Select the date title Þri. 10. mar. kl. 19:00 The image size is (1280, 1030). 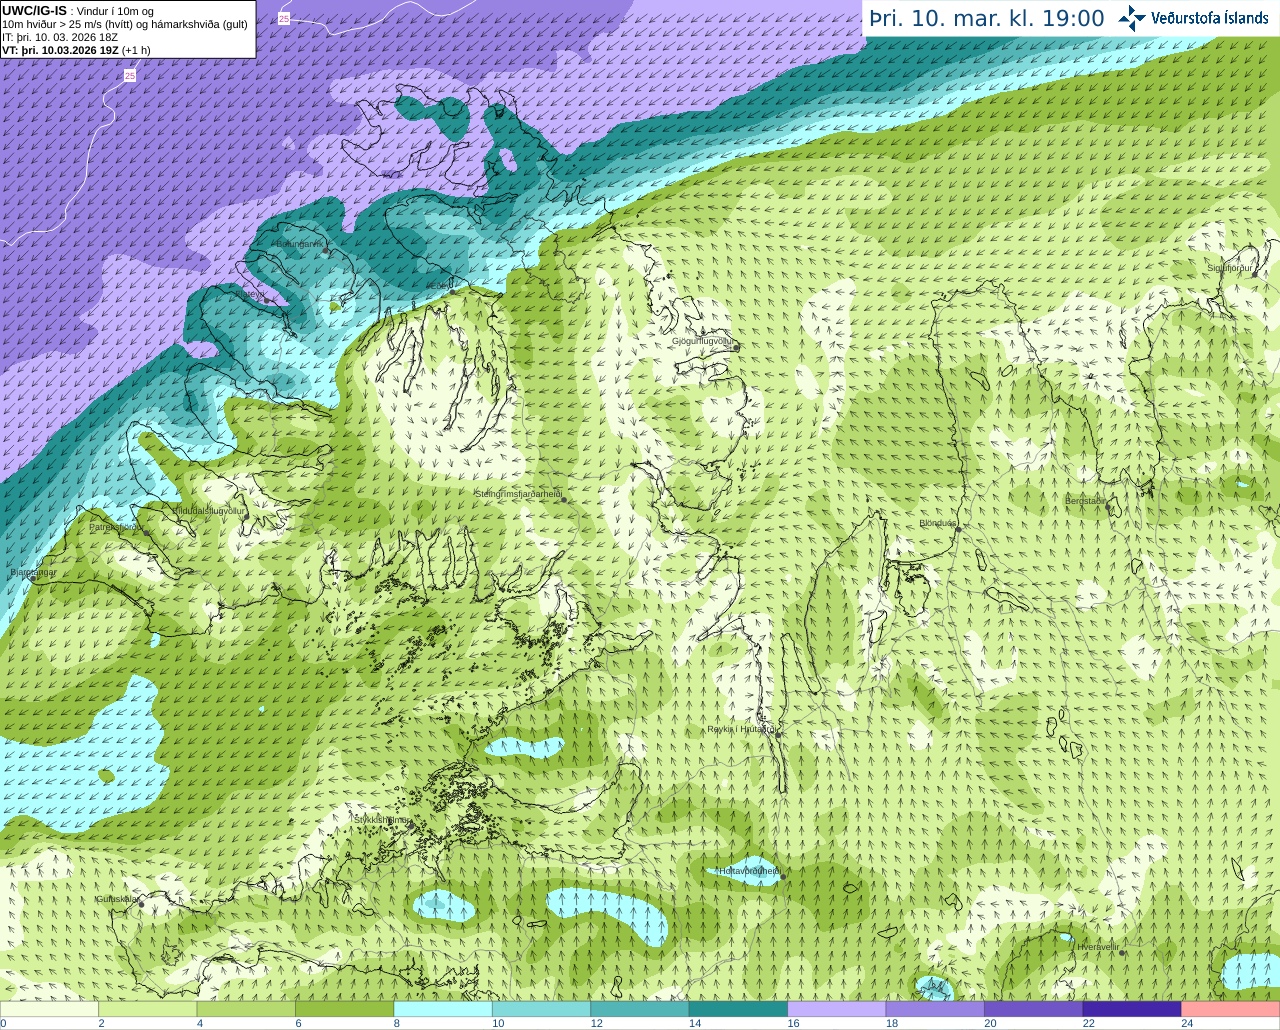point(987,18)
